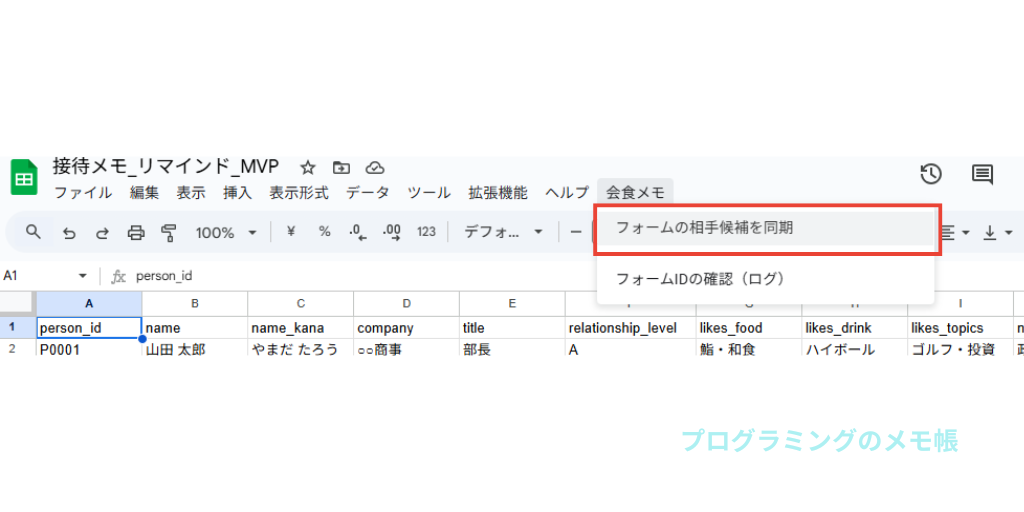Expand the 100% zoom dropdown
1024x512 pixels.
pyautogui.click(x=226, y=232)
